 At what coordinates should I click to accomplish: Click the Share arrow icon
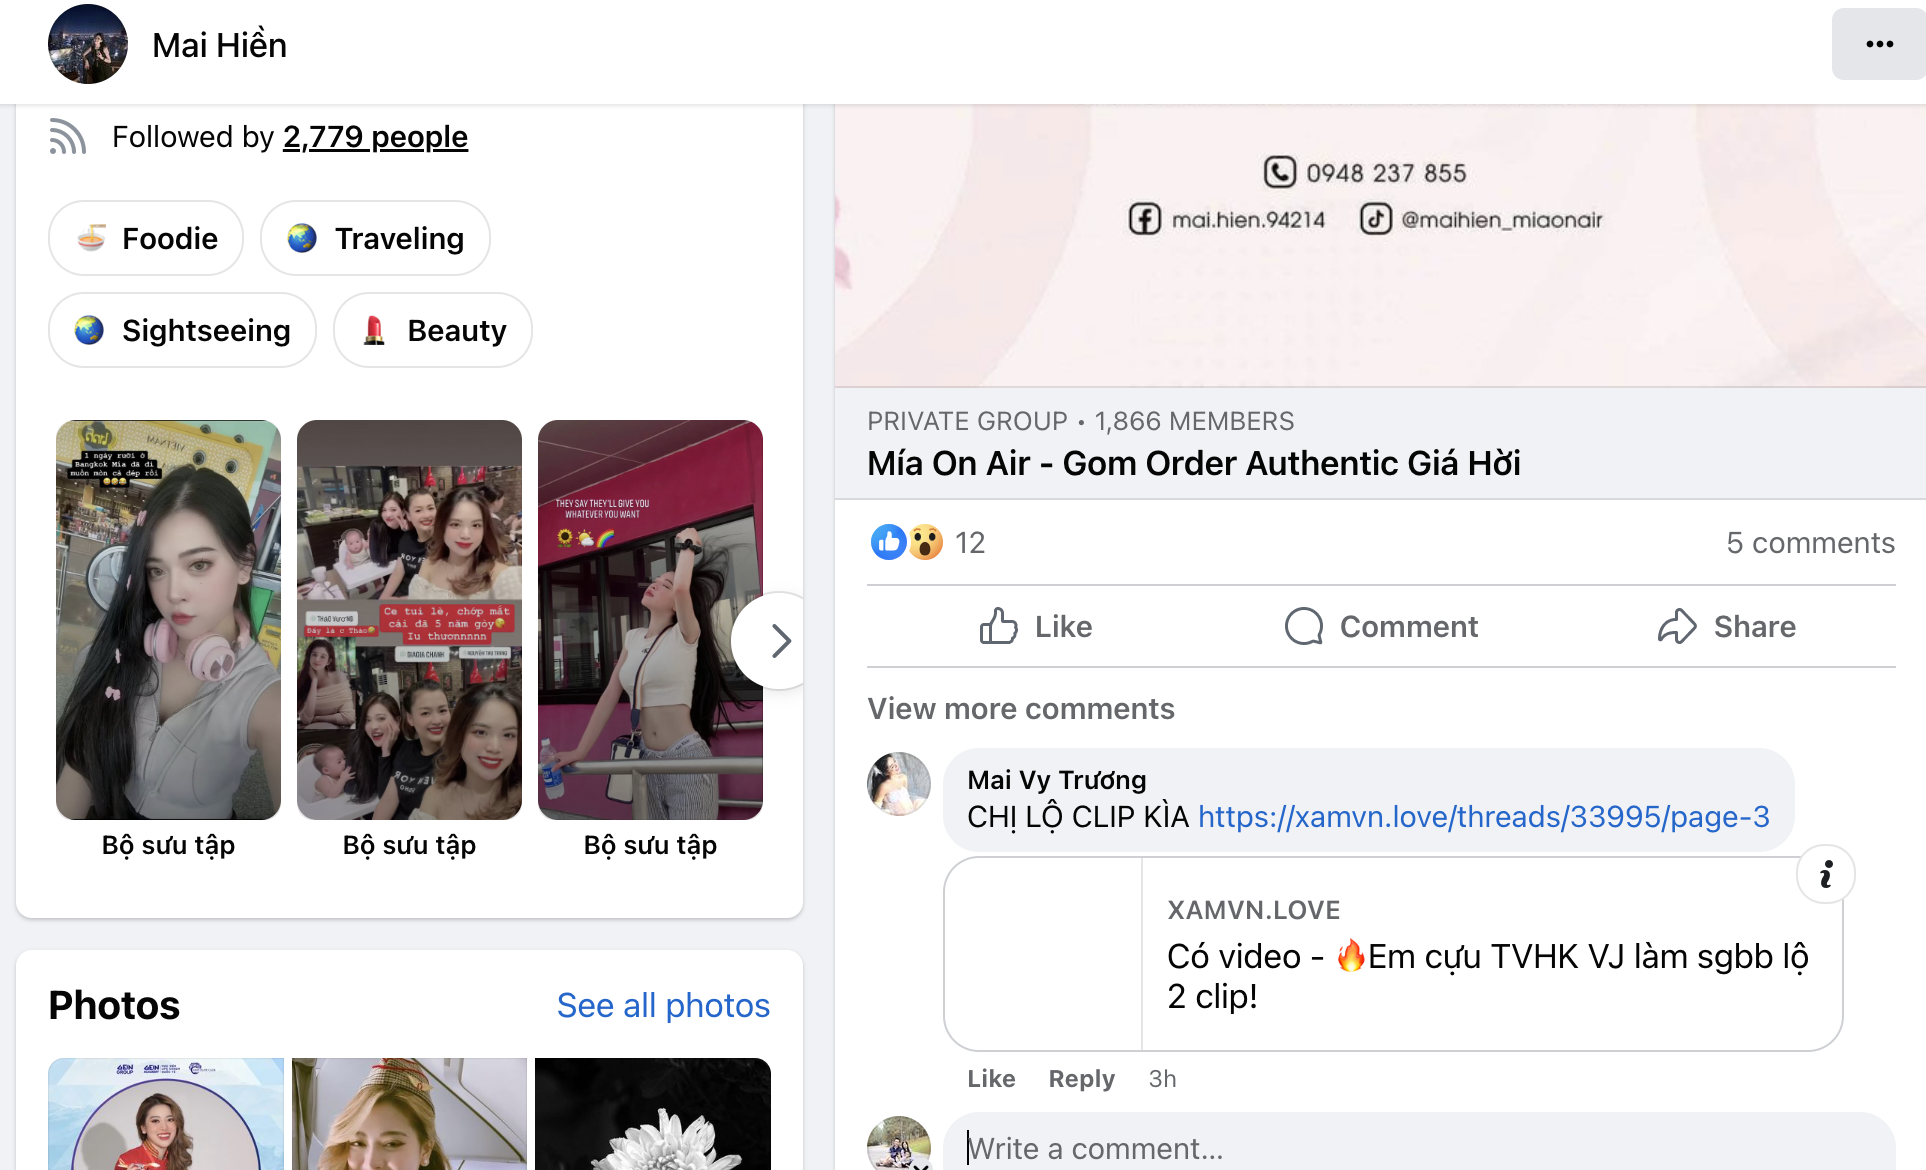click(x=1677, y=626)
